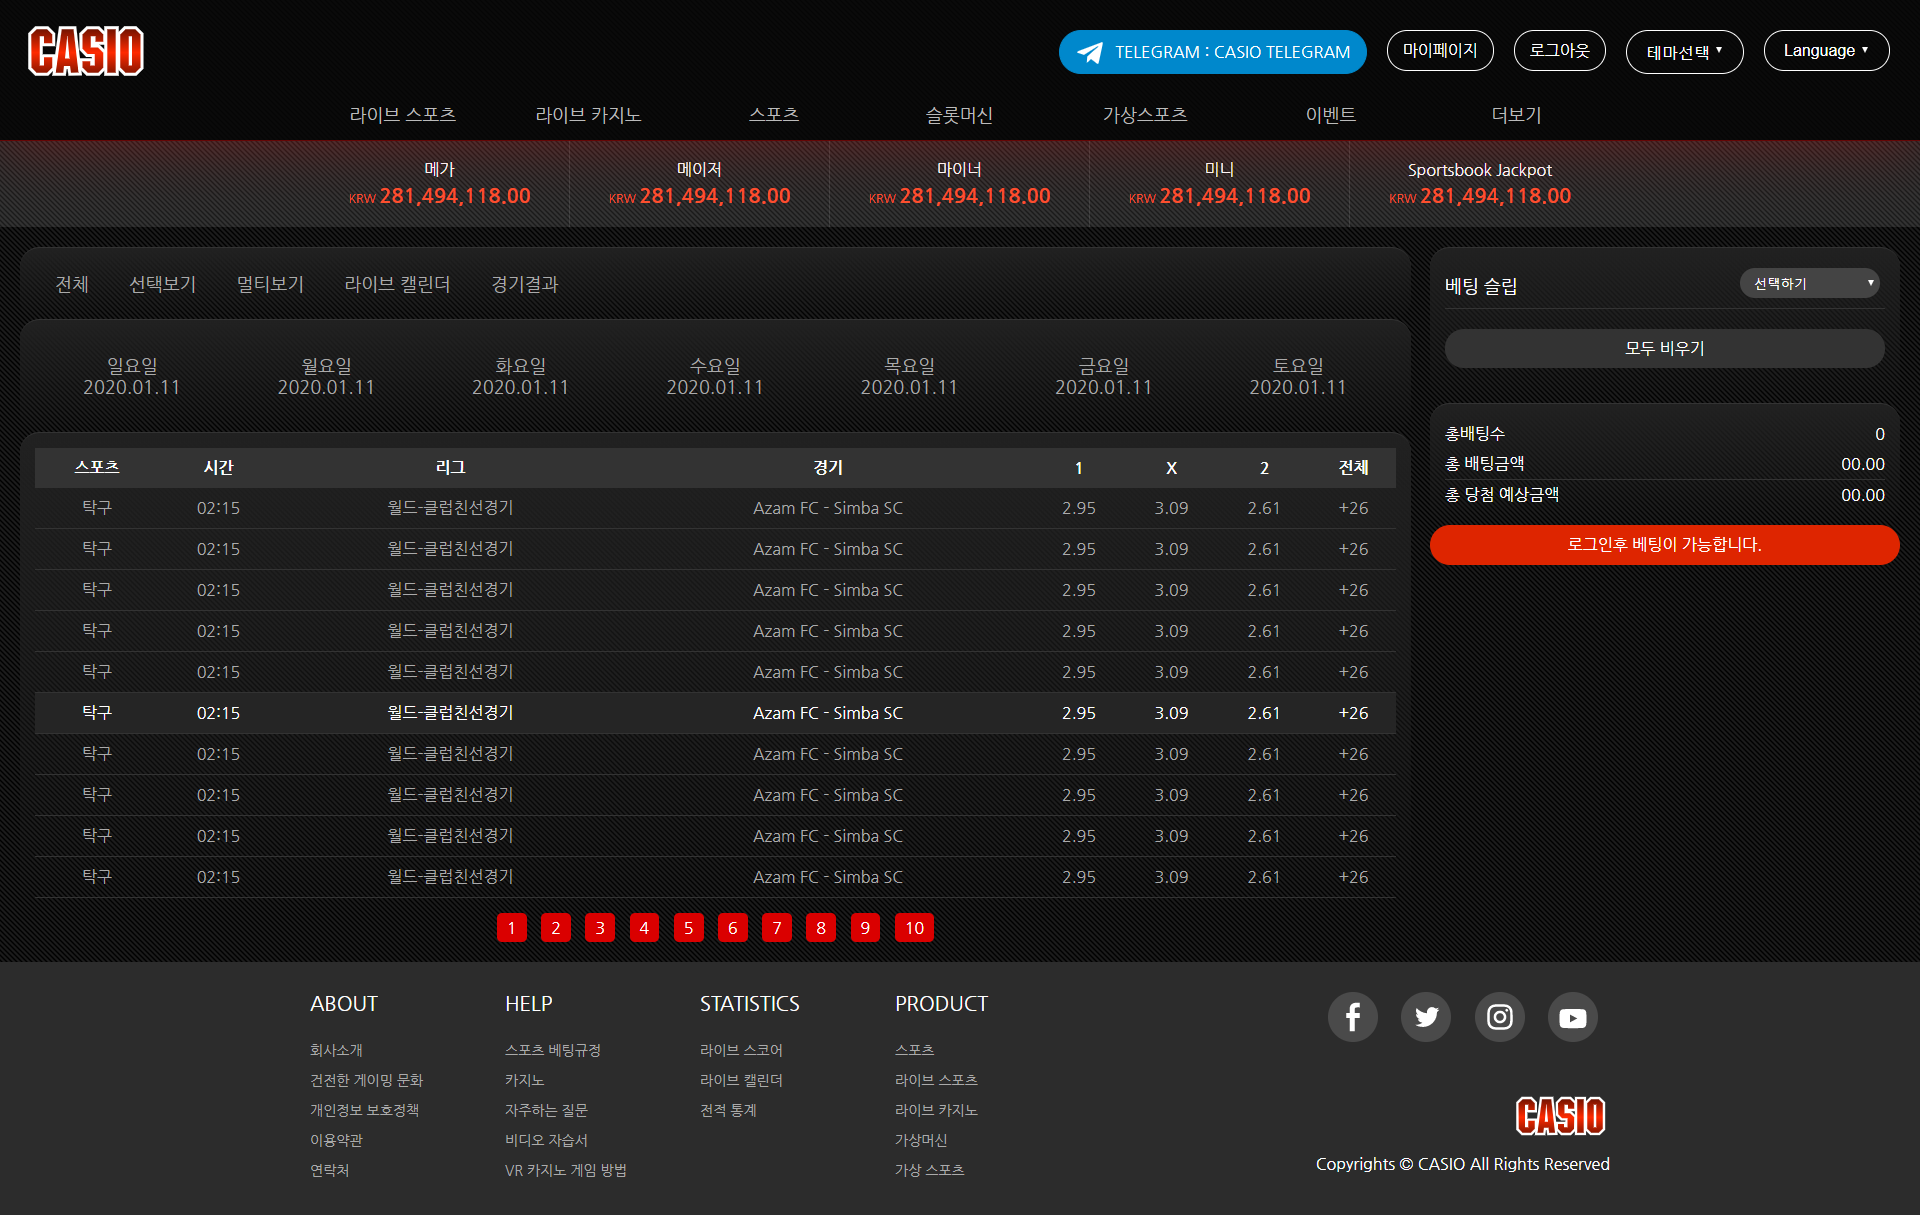This screenshot has width=1920, height=1215.
Task: Open the YouTube social icon
Action: tap(1572, 1017)
